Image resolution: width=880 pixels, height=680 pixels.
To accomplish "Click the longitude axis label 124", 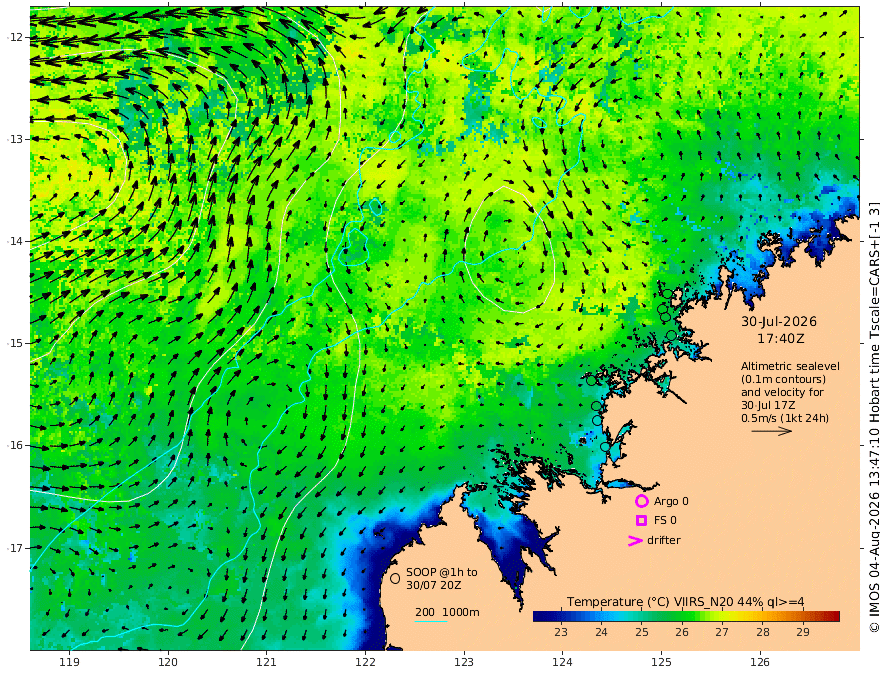I will (x=562, y=663).
